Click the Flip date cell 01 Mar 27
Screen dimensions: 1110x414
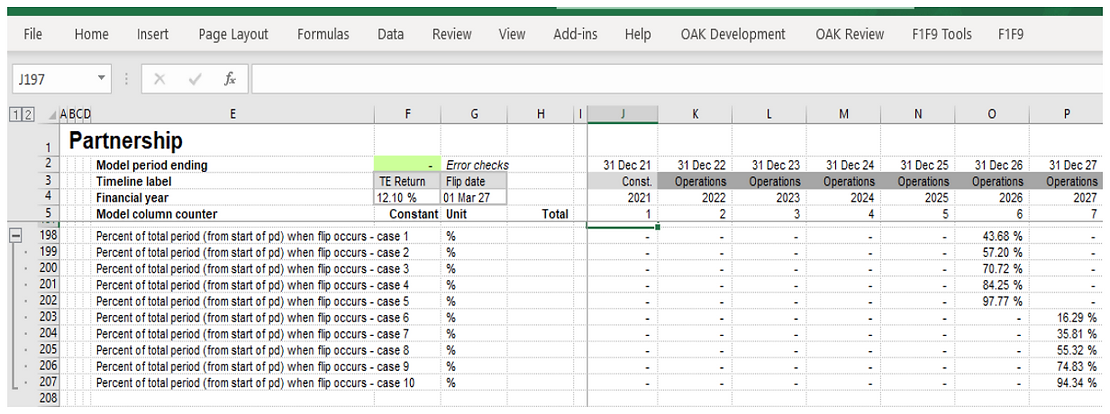(x=473, y=198)
